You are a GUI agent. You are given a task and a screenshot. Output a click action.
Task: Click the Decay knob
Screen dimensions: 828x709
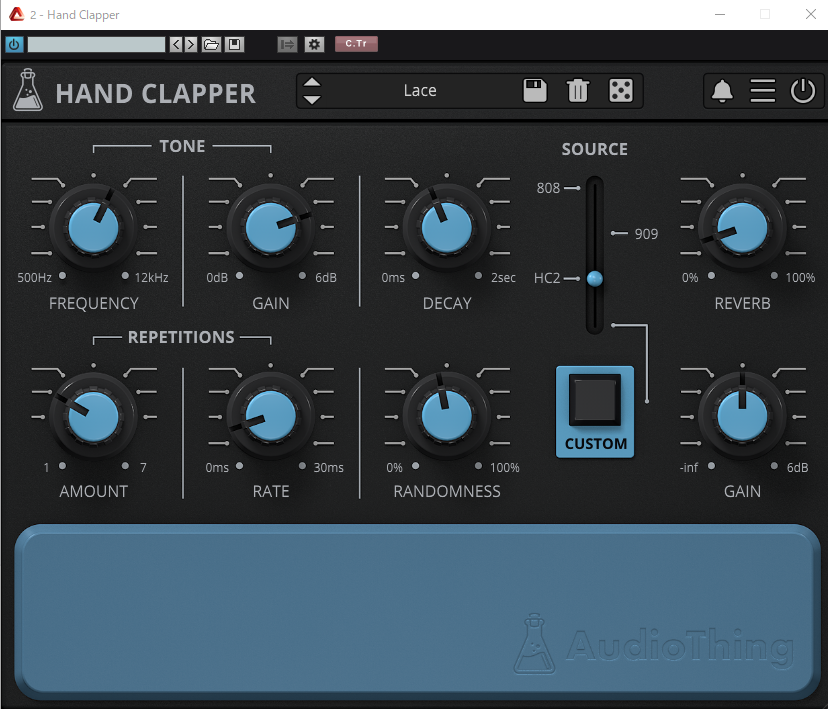(447, 228)
